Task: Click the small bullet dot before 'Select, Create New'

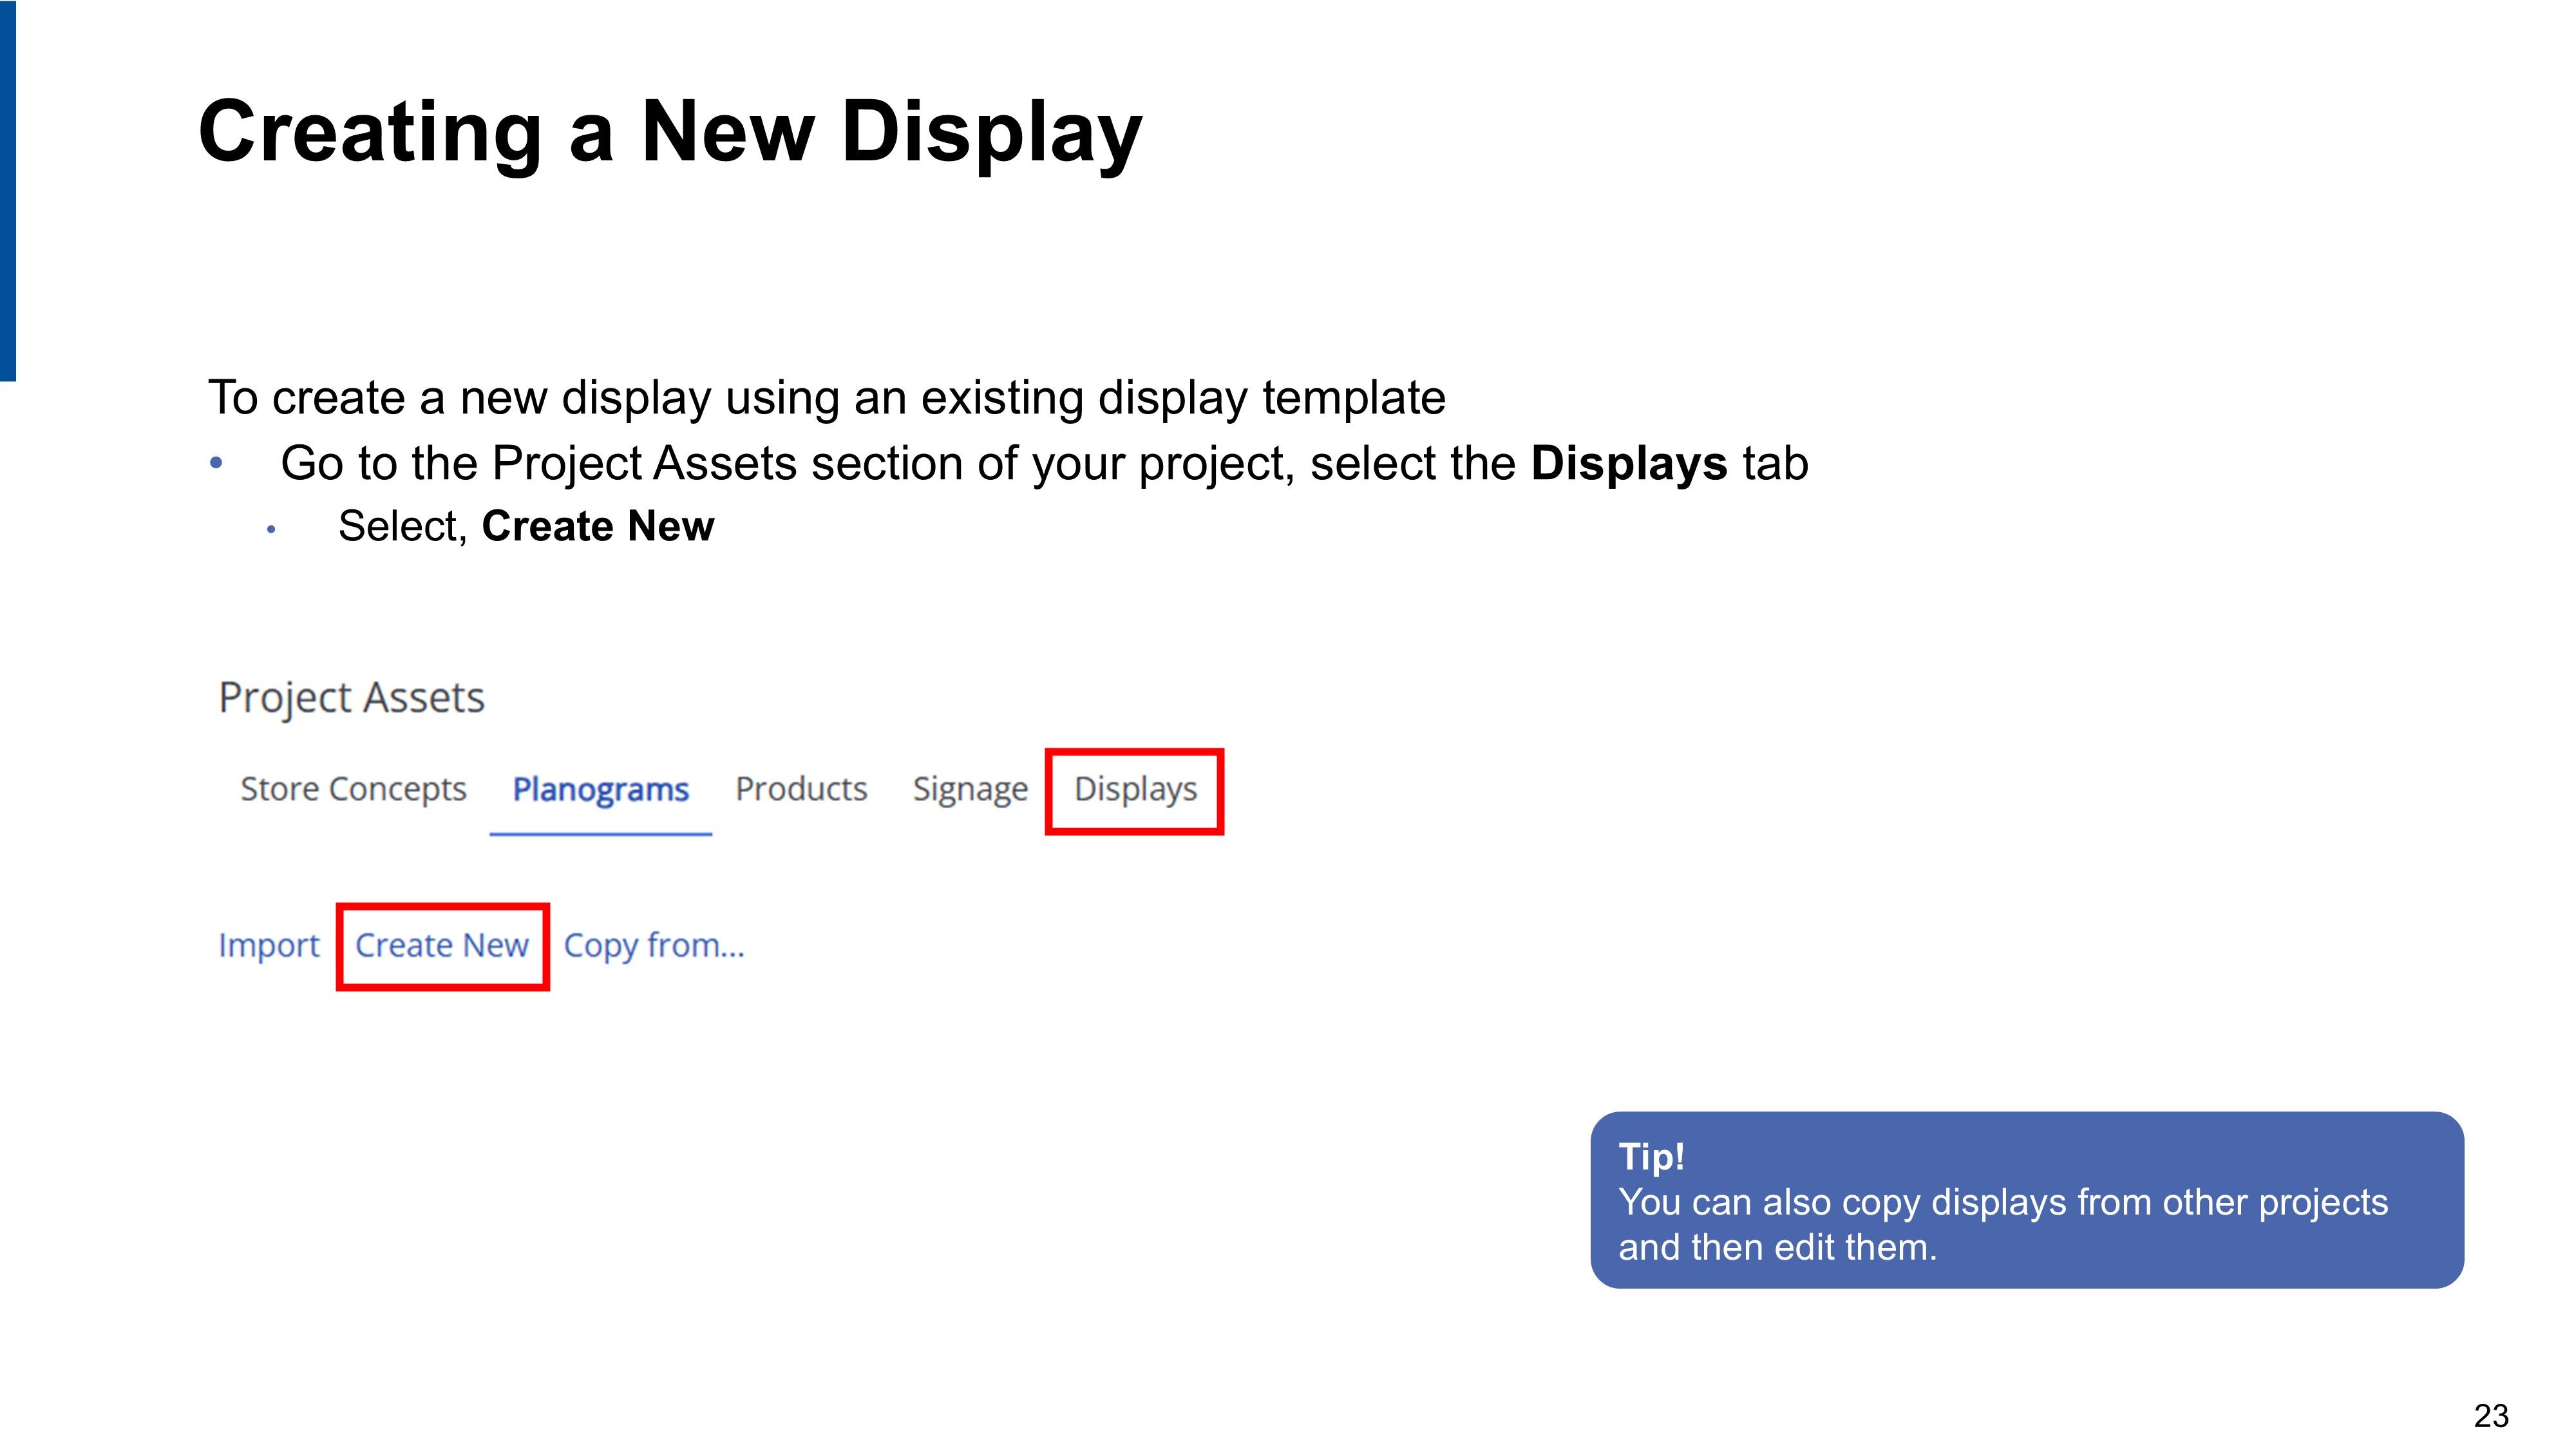Action: point(271,529)
